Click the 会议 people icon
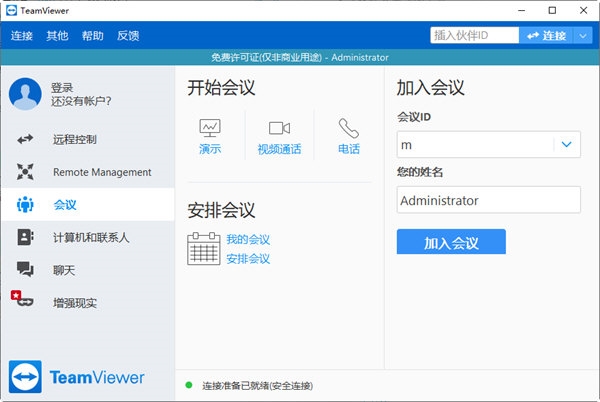 tap(25, 205)
